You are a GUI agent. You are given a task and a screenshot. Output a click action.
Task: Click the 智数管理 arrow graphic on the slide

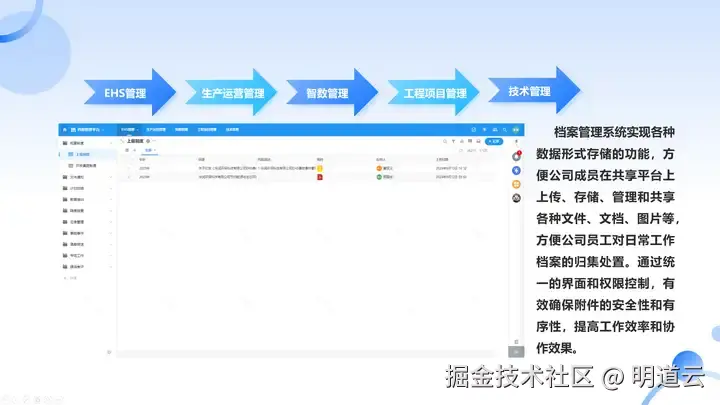click(332, 92)
